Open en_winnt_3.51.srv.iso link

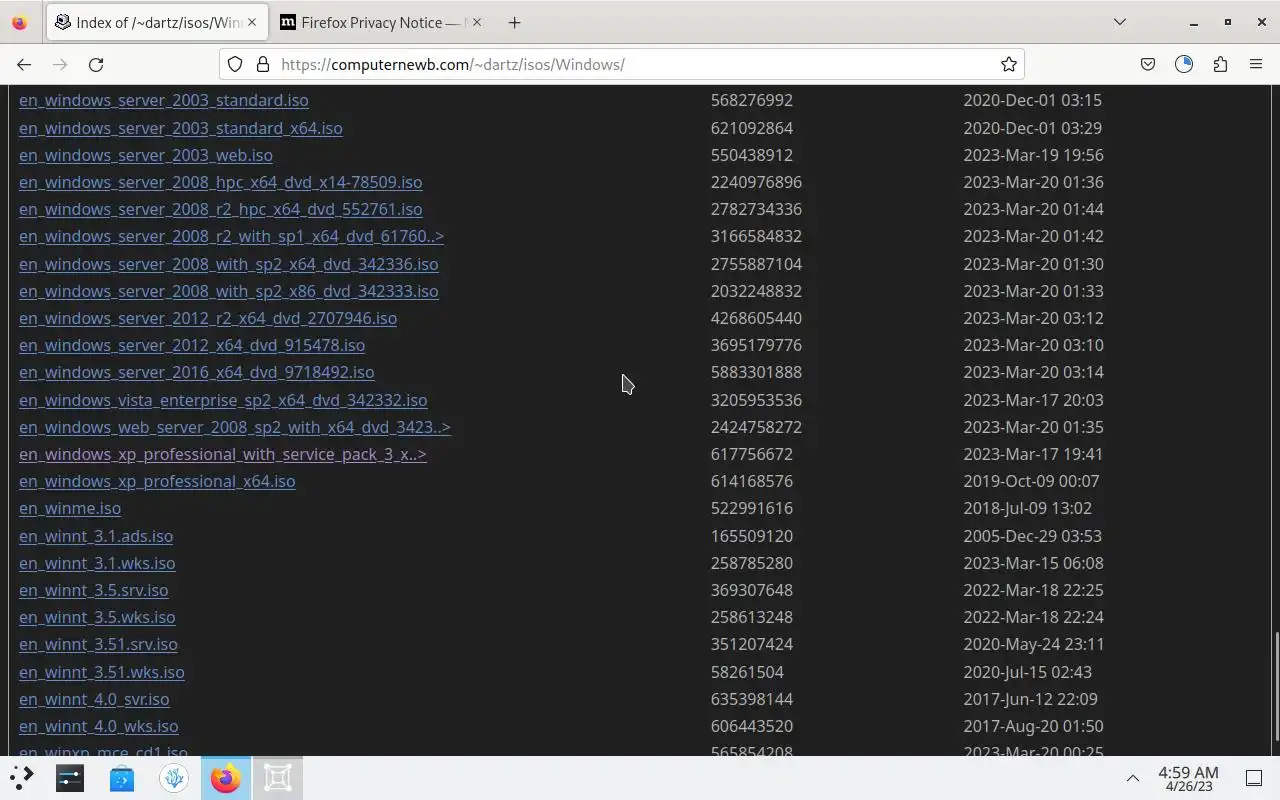(x=98, y=644)
